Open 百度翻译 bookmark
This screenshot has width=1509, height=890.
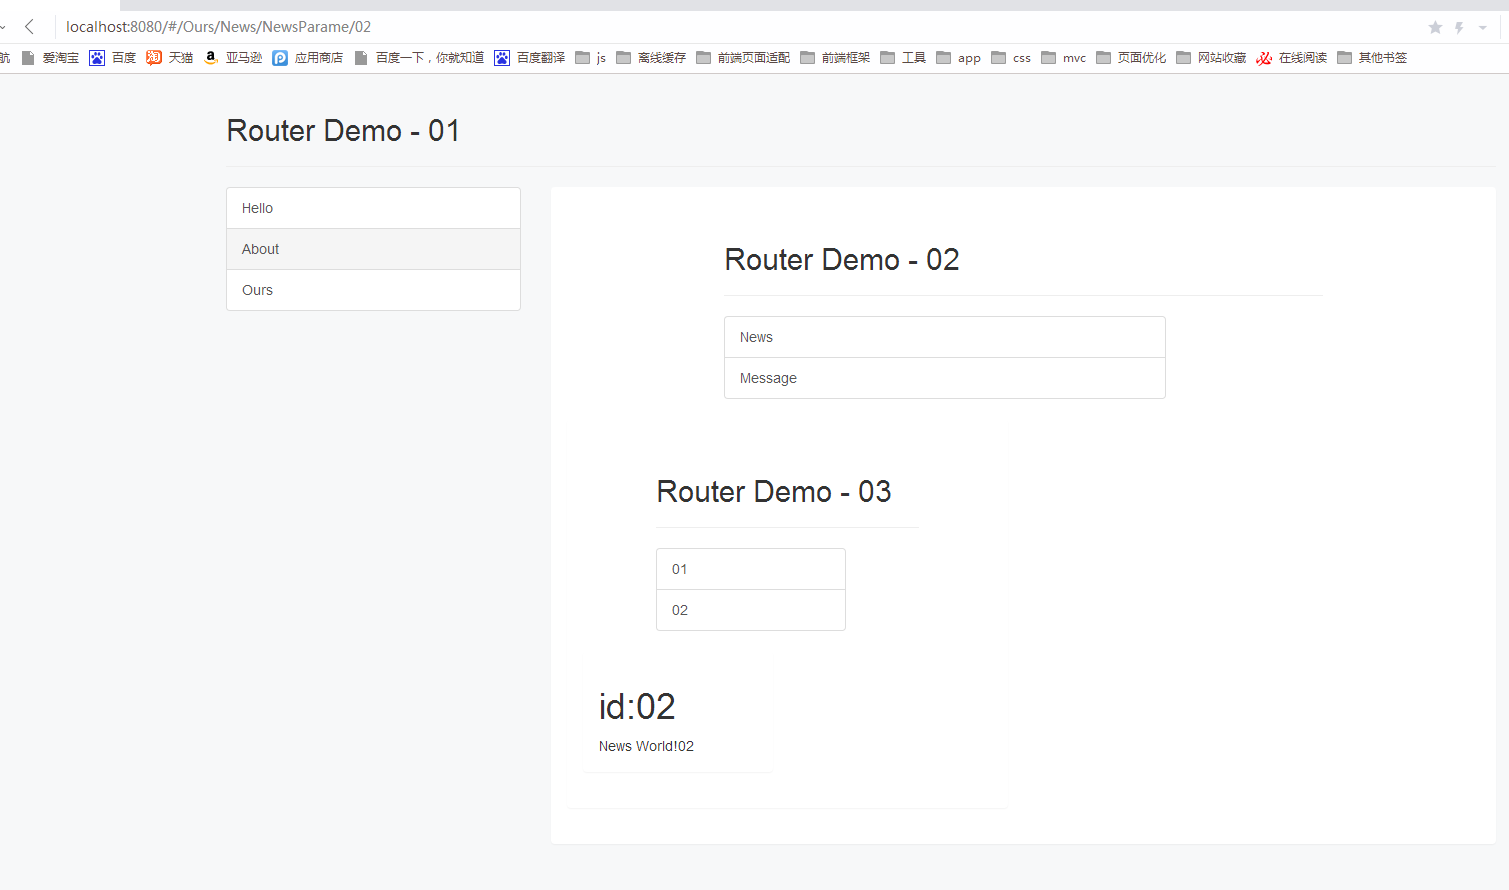(x=530, y=58)
